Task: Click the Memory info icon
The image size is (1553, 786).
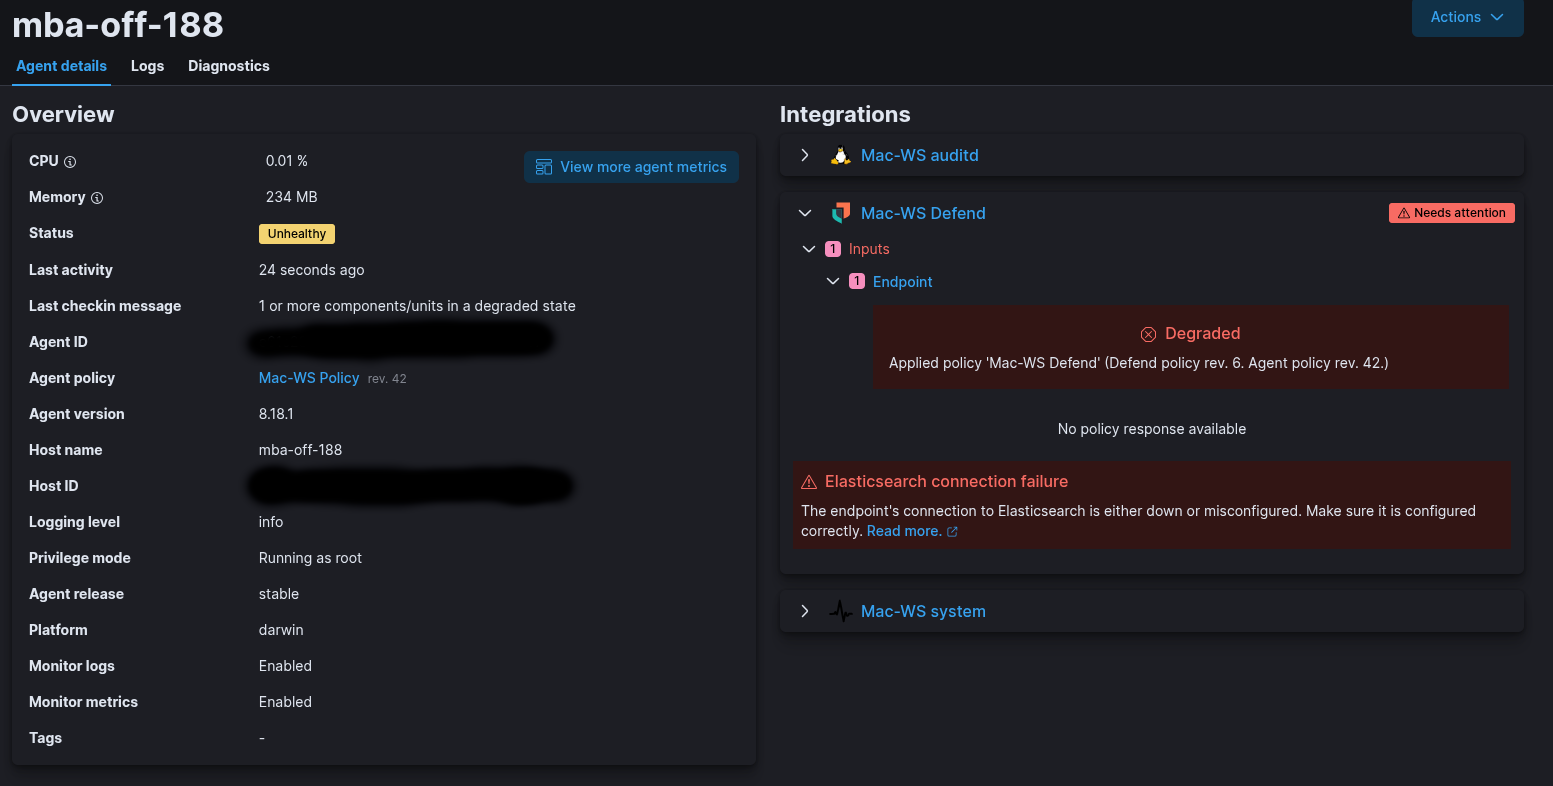Action: point(97,198)
